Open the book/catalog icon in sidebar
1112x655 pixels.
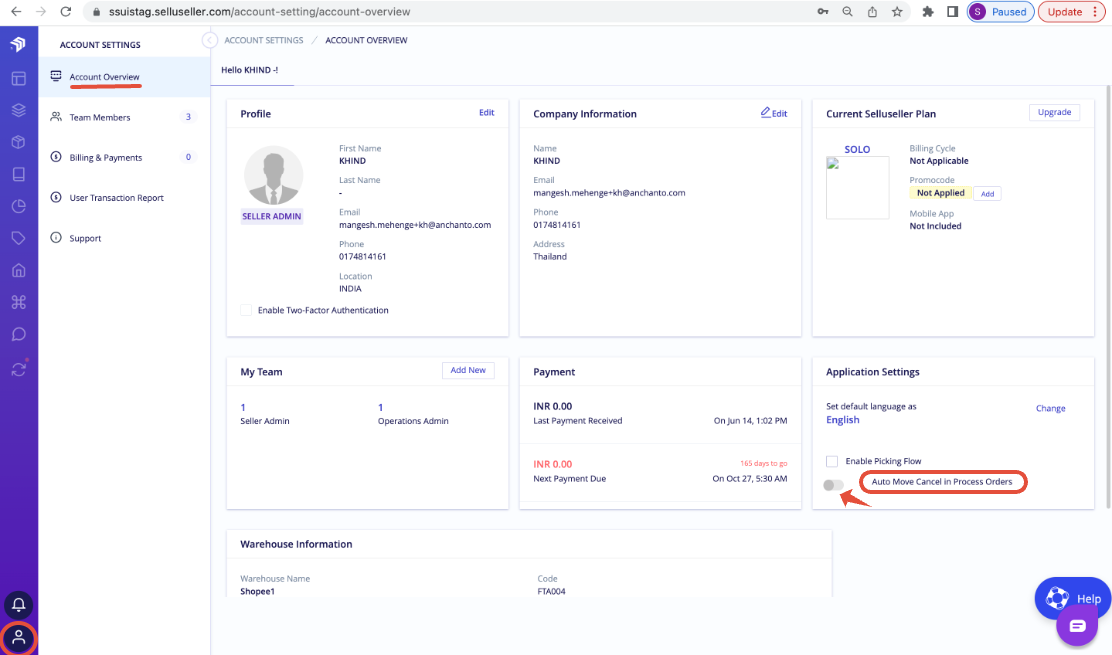coord(18,174)
